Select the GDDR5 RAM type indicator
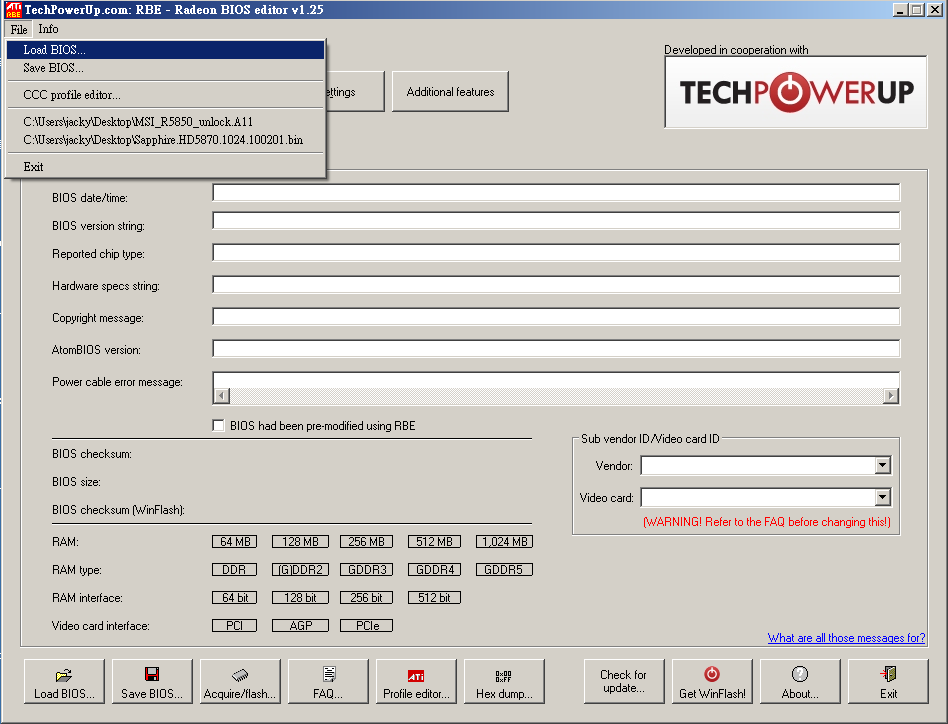The width and height of the screenshot is (948, 724). [504, 569]
